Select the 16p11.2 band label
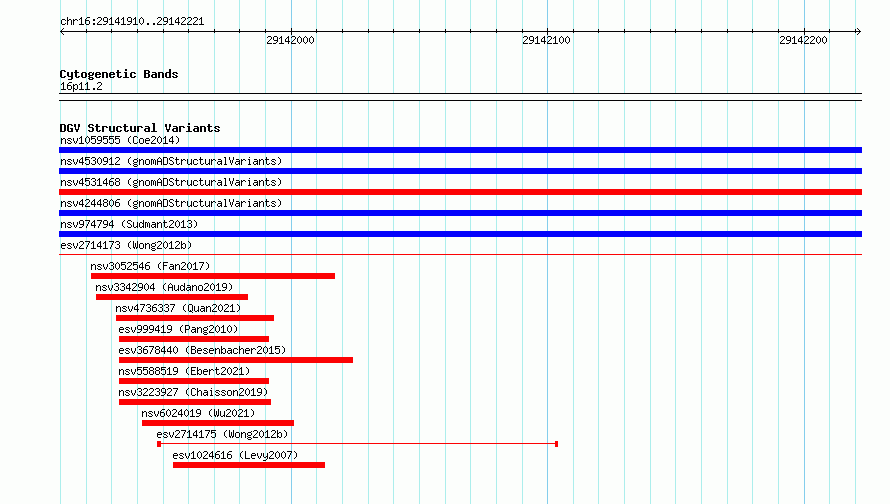 81,86
